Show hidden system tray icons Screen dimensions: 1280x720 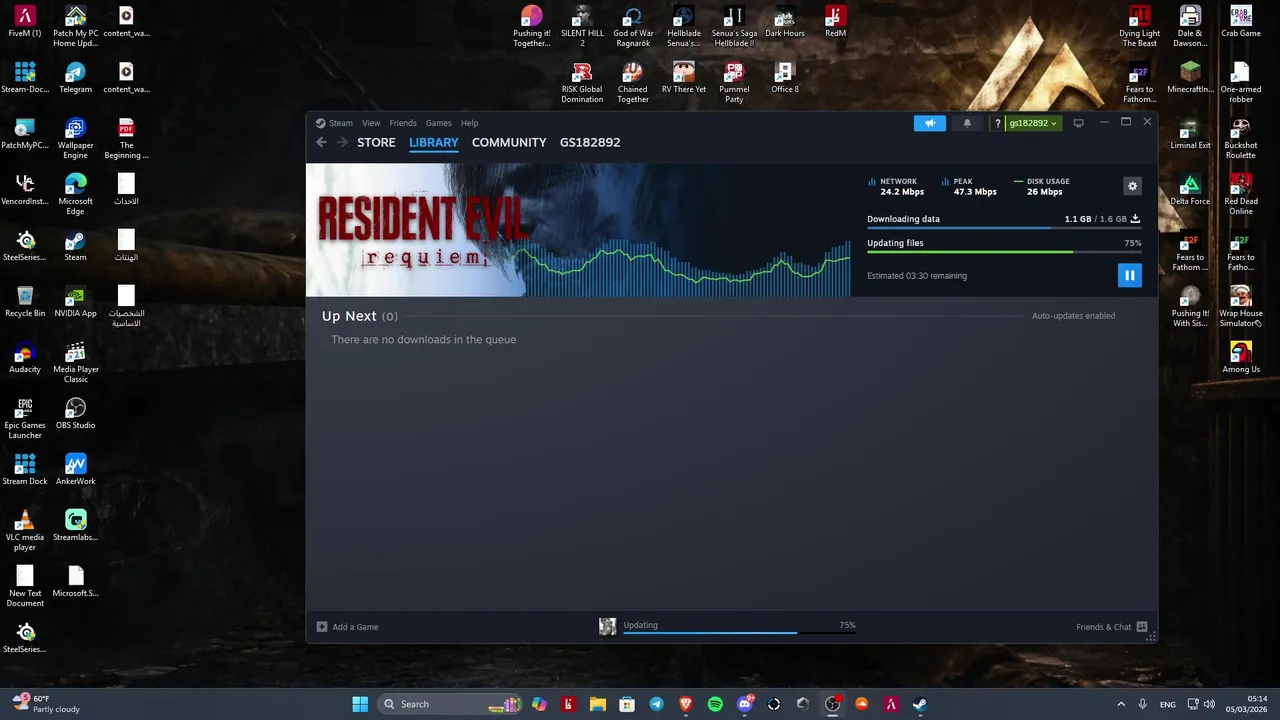tap(1121, 704)
